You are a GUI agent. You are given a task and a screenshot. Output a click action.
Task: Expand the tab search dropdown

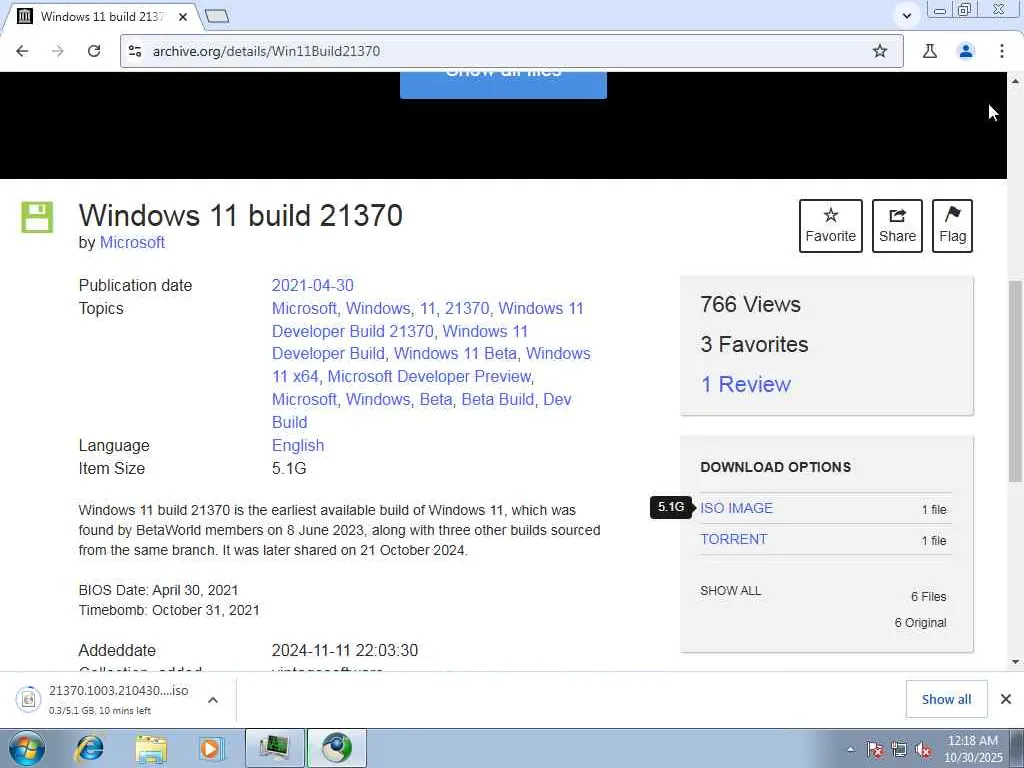906,16
